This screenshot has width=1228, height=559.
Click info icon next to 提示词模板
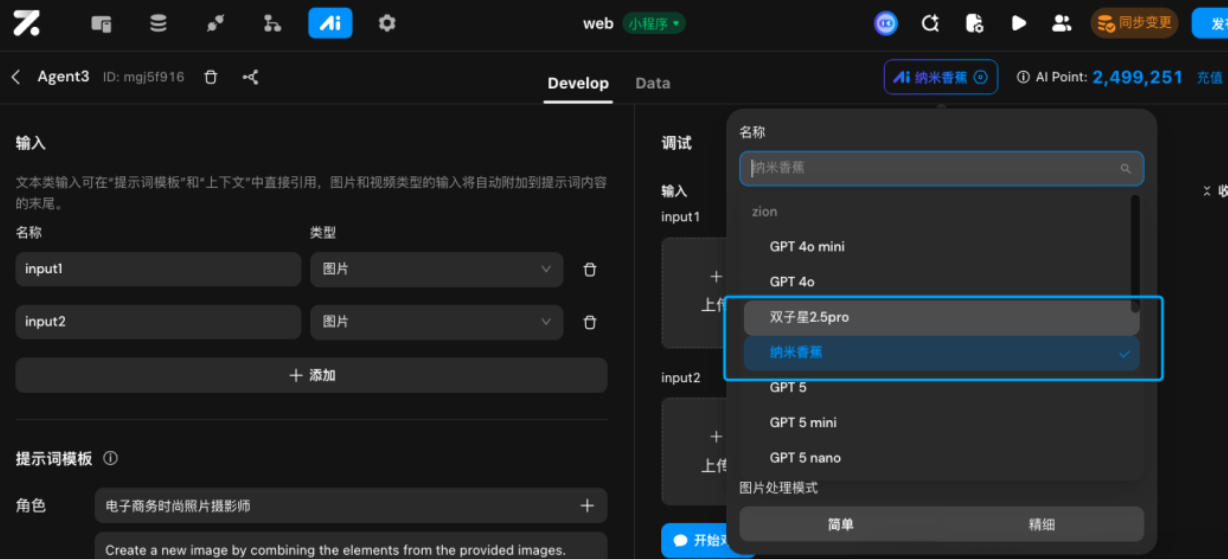point(111,458)
